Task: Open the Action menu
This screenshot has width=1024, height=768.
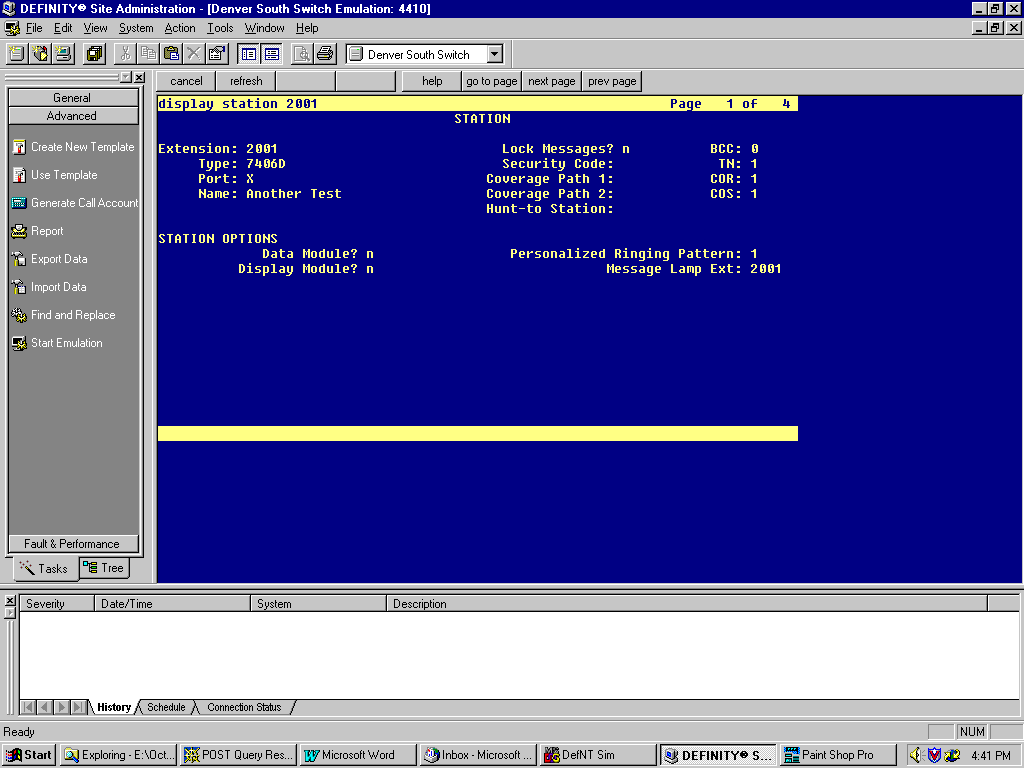Action: [180, 28]
